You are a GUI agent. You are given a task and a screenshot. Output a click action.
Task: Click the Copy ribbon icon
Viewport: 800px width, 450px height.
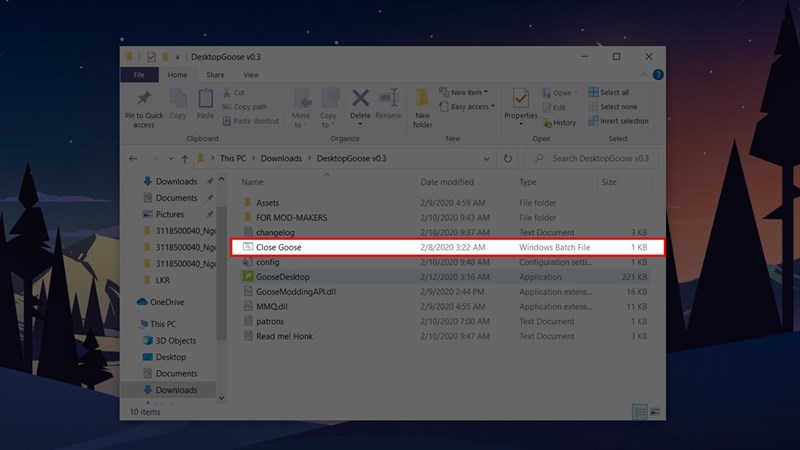pyautogui.click(x=178, y=98)
